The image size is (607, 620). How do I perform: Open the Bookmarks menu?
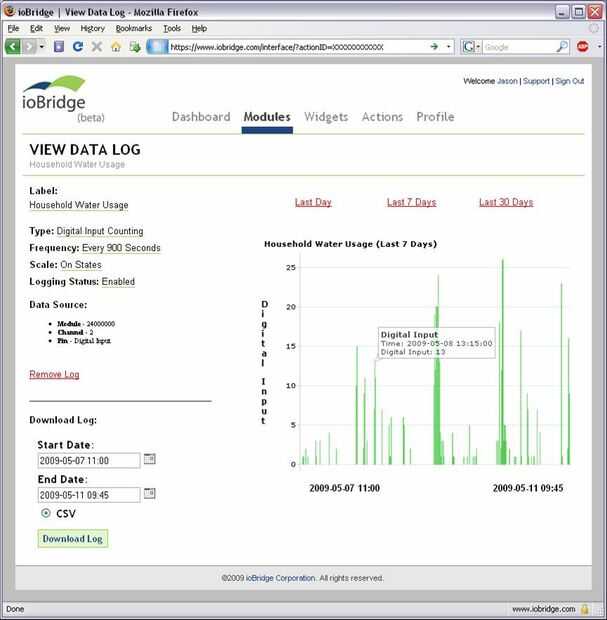(134, 28)
